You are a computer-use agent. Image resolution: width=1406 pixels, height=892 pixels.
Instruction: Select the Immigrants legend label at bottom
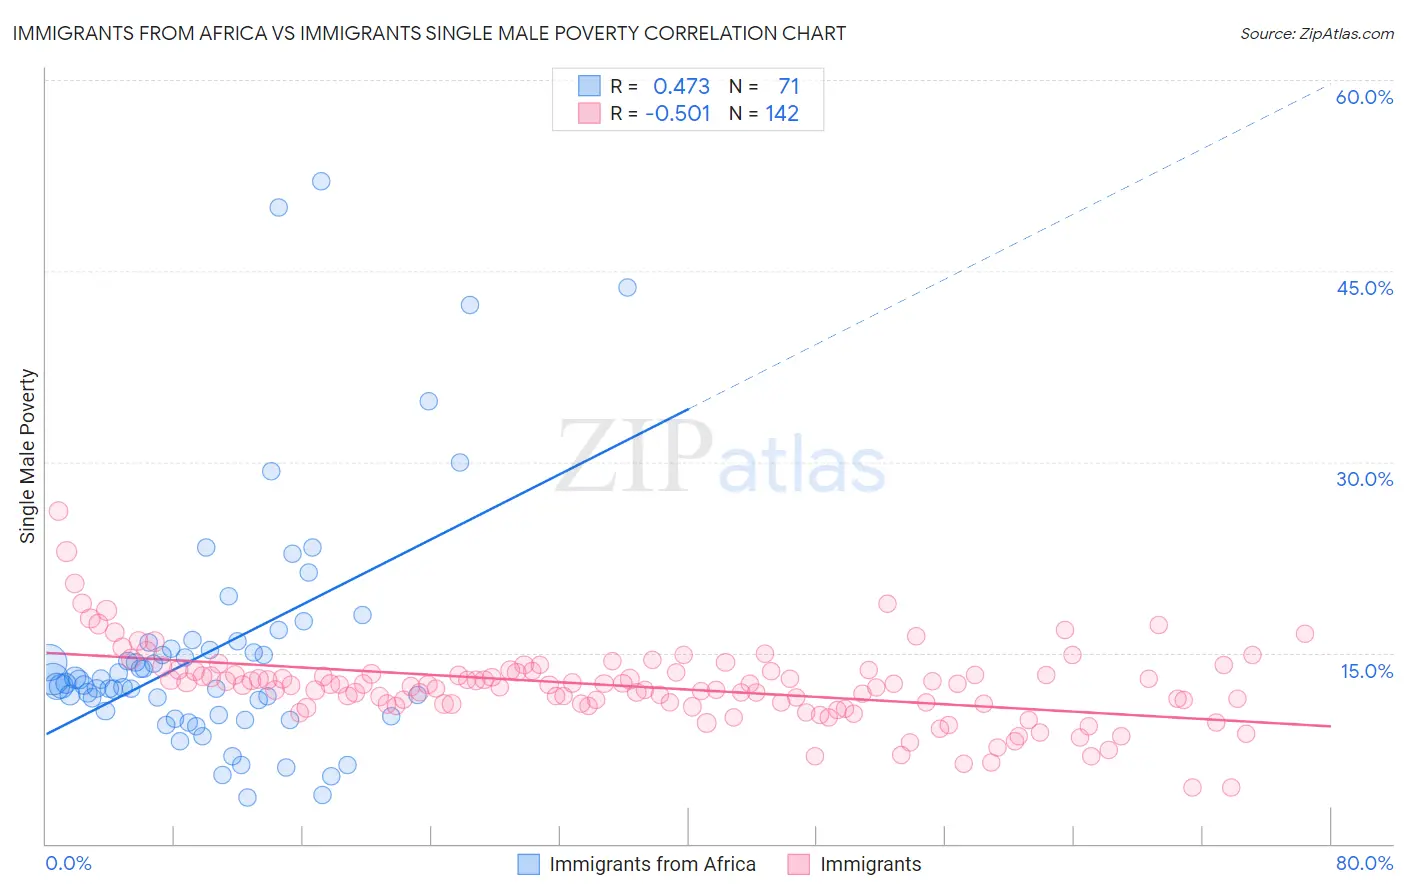871,864
